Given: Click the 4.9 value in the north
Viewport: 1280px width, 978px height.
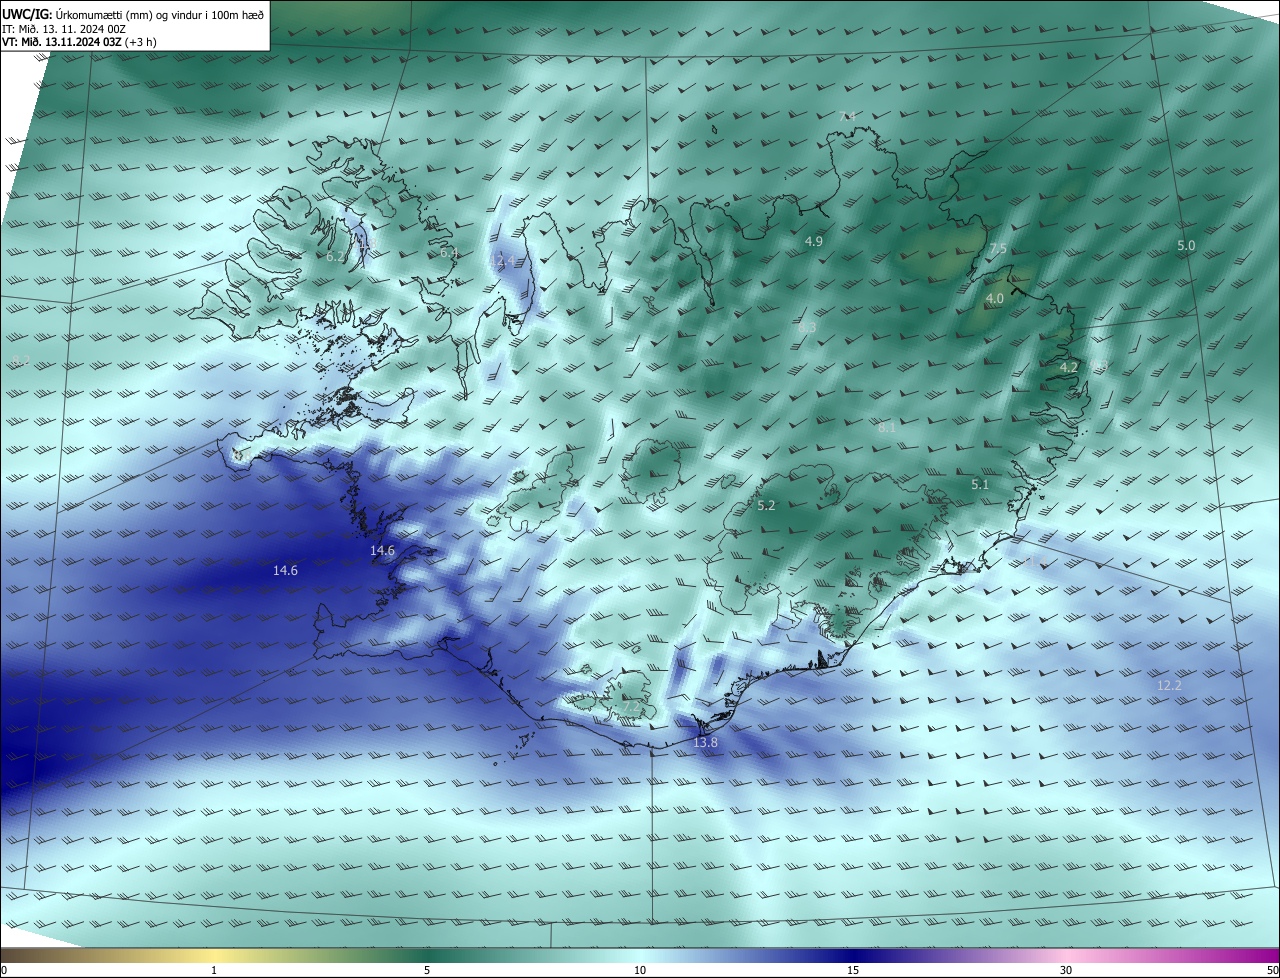Looking at the screenshot, I should tap(813, 242).
